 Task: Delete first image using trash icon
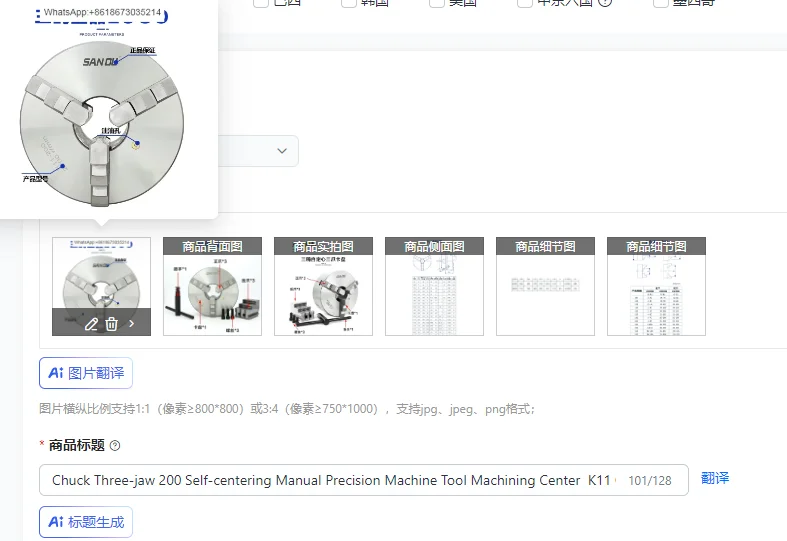[x=111, y=324]
